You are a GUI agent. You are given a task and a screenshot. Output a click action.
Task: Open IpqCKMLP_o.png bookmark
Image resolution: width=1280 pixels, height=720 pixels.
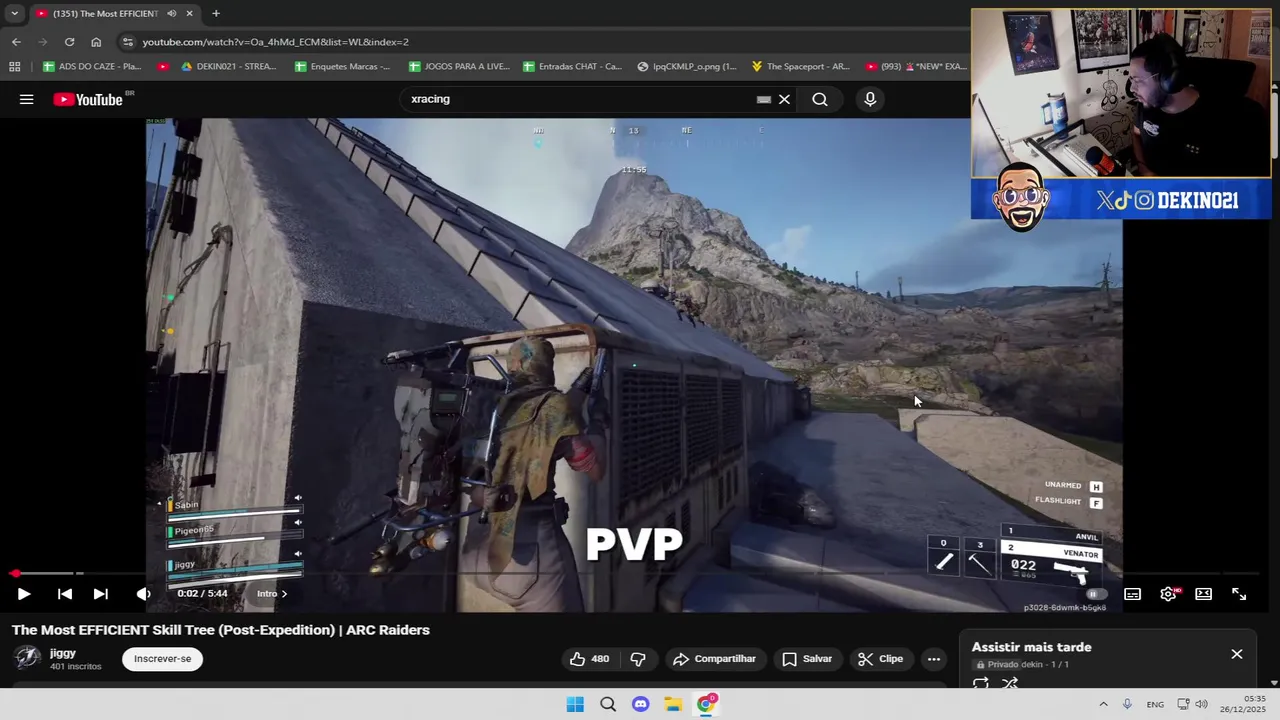tap(685, 66)
